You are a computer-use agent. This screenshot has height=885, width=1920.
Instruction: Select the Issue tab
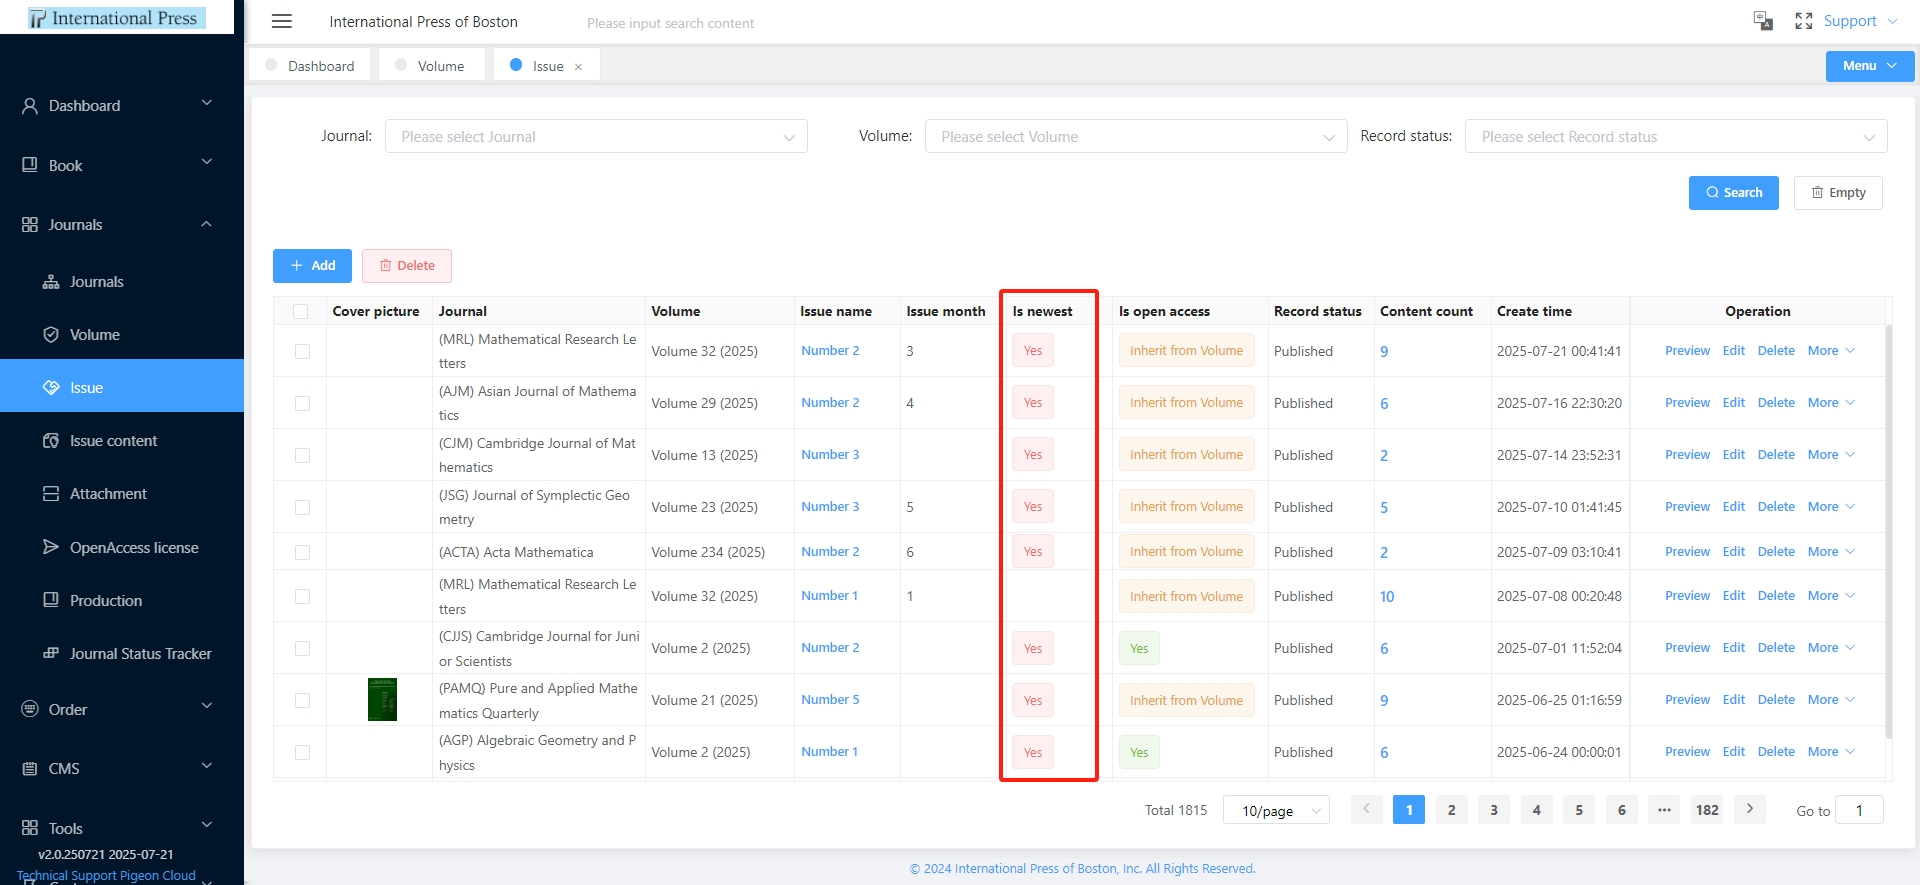pos(546,66)
